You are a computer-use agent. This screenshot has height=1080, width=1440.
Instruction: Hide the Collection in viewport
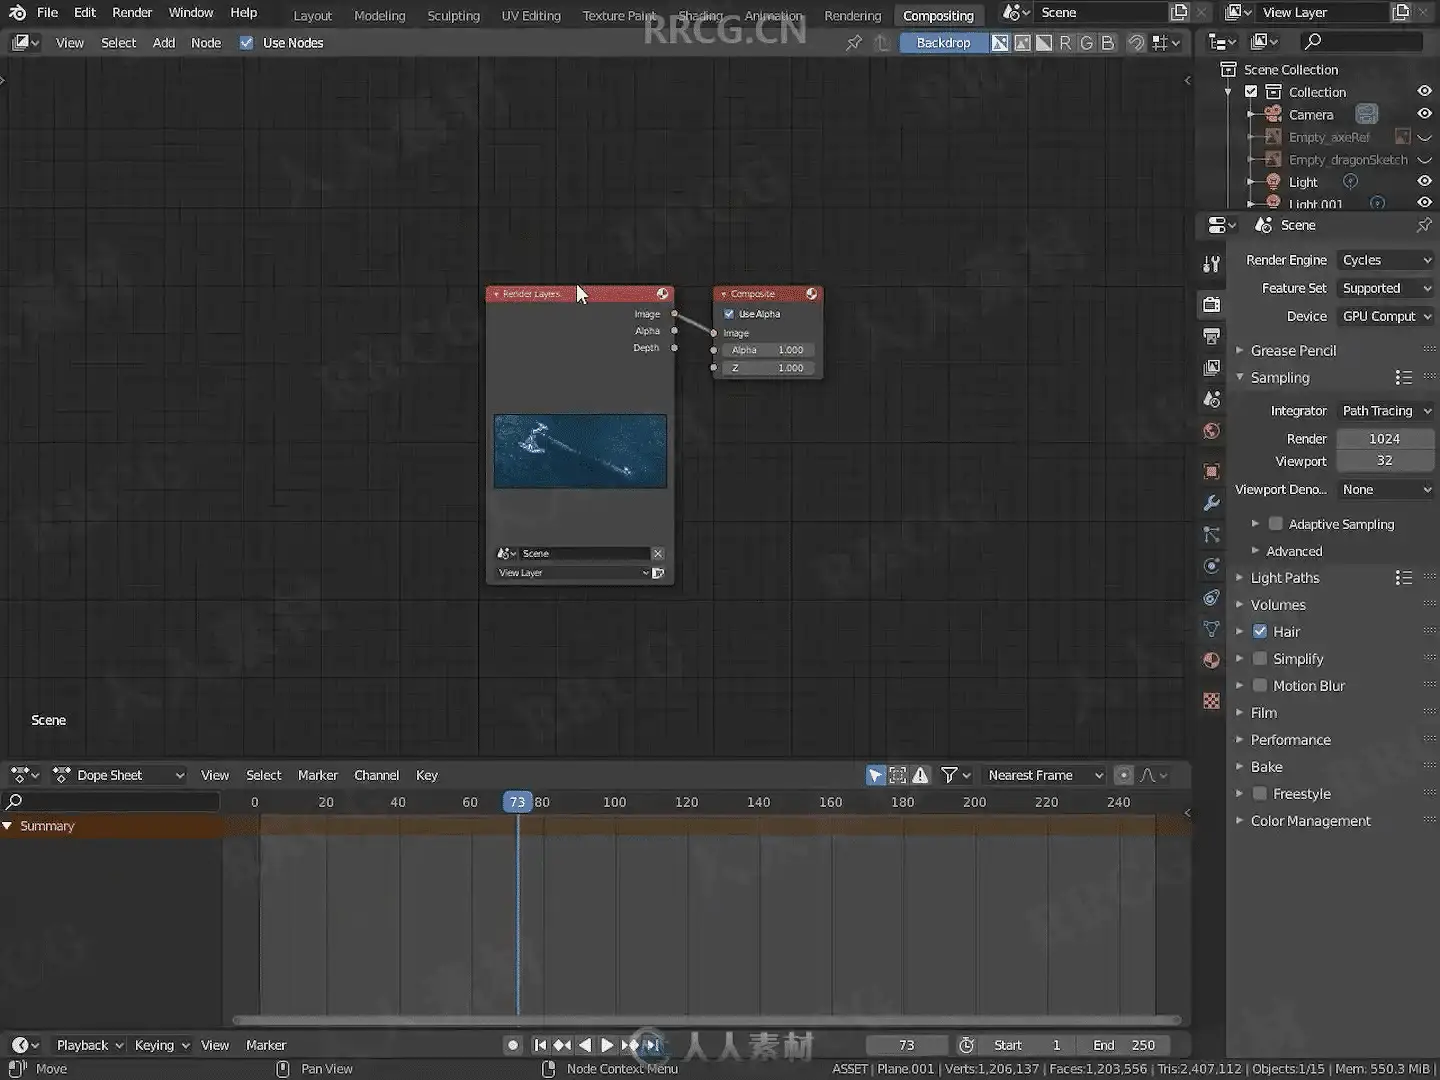point(1424,91)
